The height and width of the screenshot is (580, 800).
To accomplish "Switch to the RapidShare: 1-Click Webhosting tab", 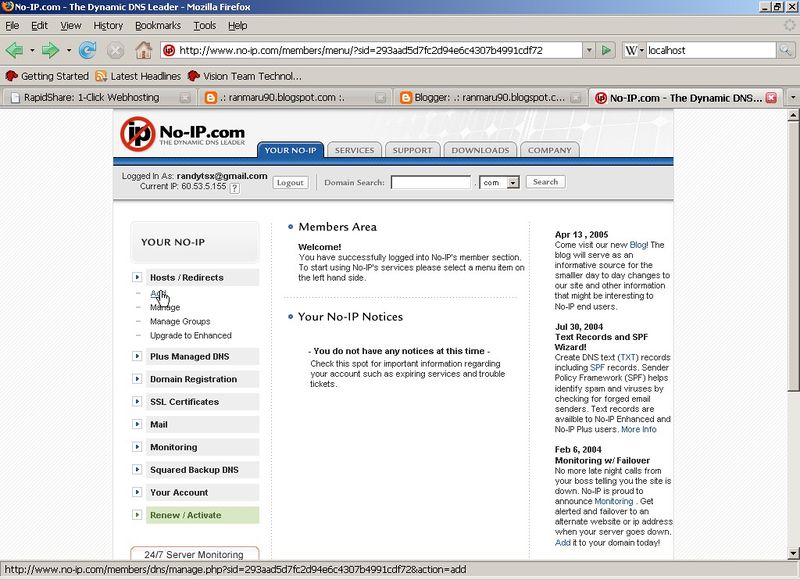I will (x=99, y=97).
